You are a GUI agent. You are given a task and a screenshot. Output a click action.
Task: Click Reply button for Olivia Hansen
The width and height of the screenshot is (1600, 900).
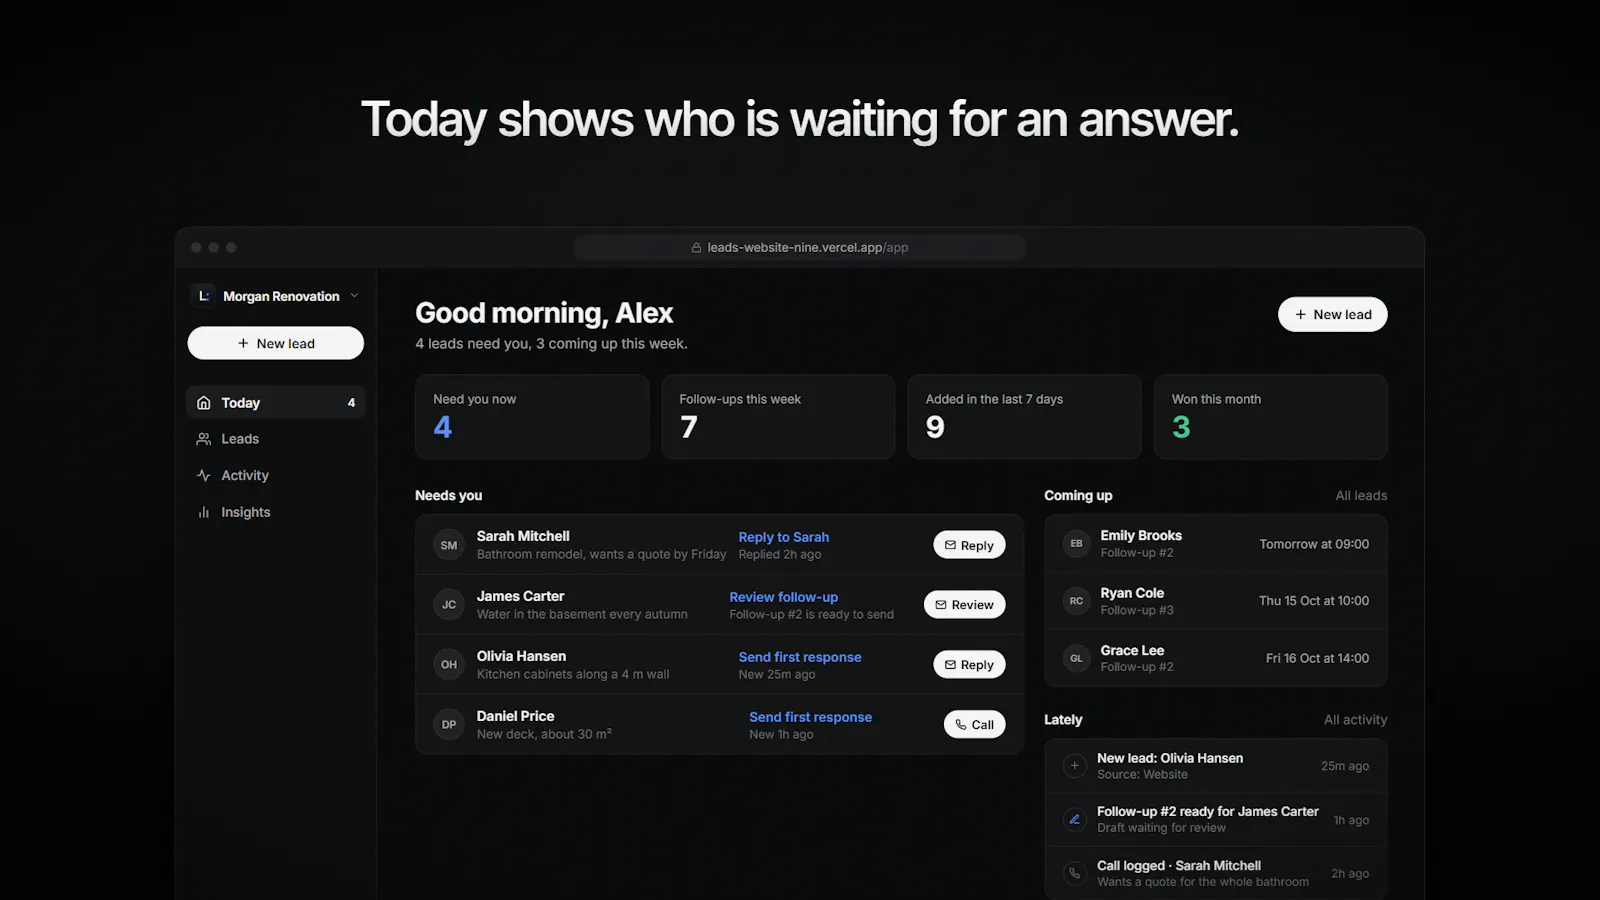(969, 665)
